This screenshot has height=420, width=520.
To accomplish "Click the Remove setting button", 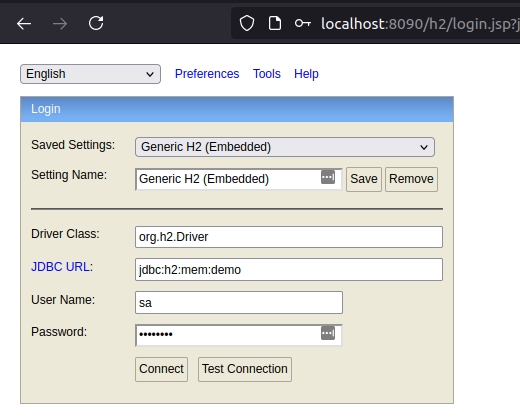I will click(411, 179).
